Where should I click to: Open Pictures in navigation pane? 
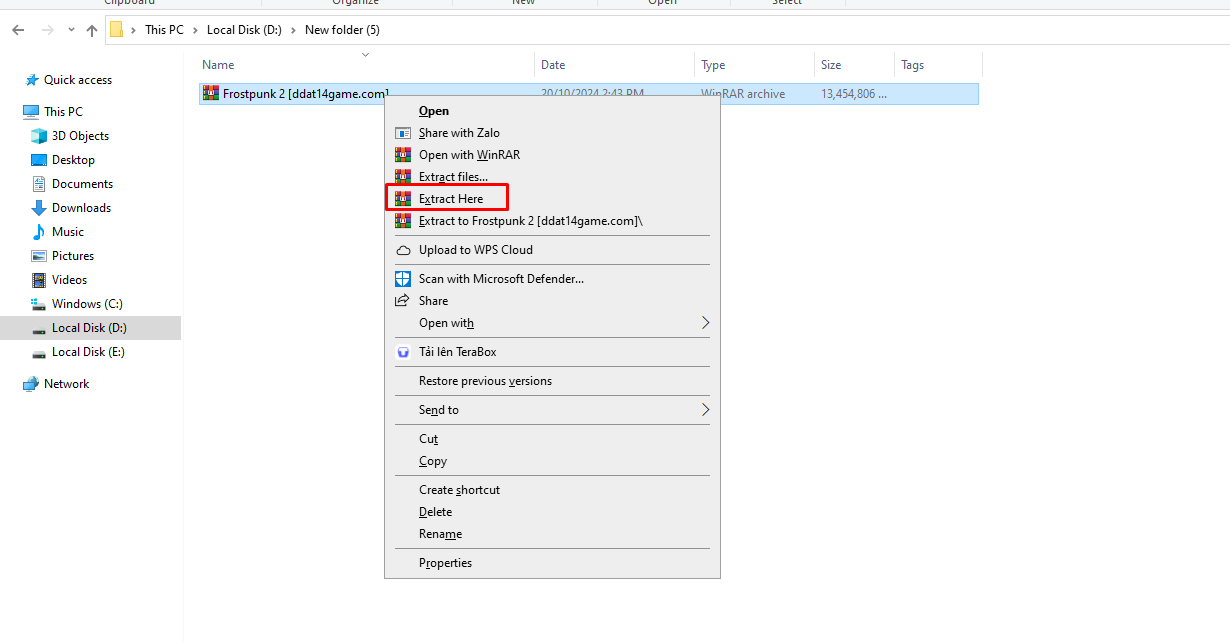point(73,256)
